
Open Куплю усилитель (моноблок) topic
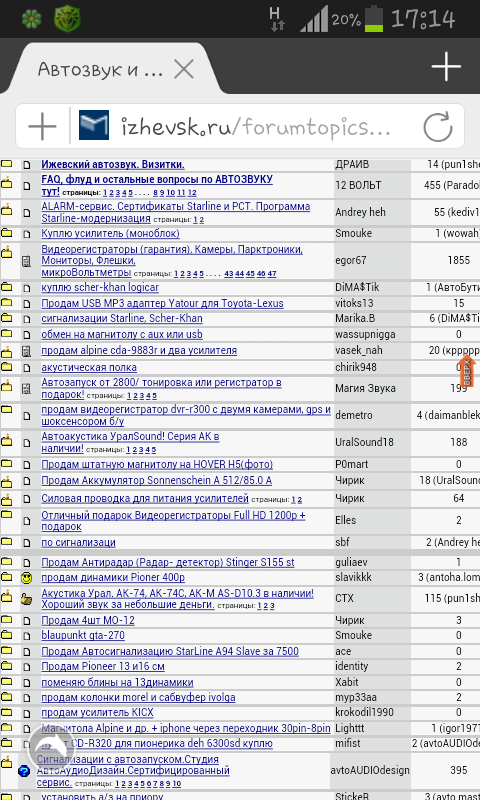(x=110, y=233)
